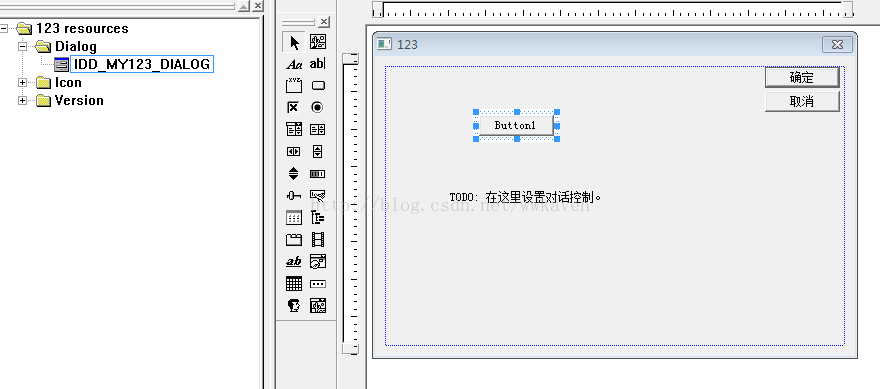Choose the Custom Control (head) tool
This screenshot has width=880, height=389.
pos(294,305)
